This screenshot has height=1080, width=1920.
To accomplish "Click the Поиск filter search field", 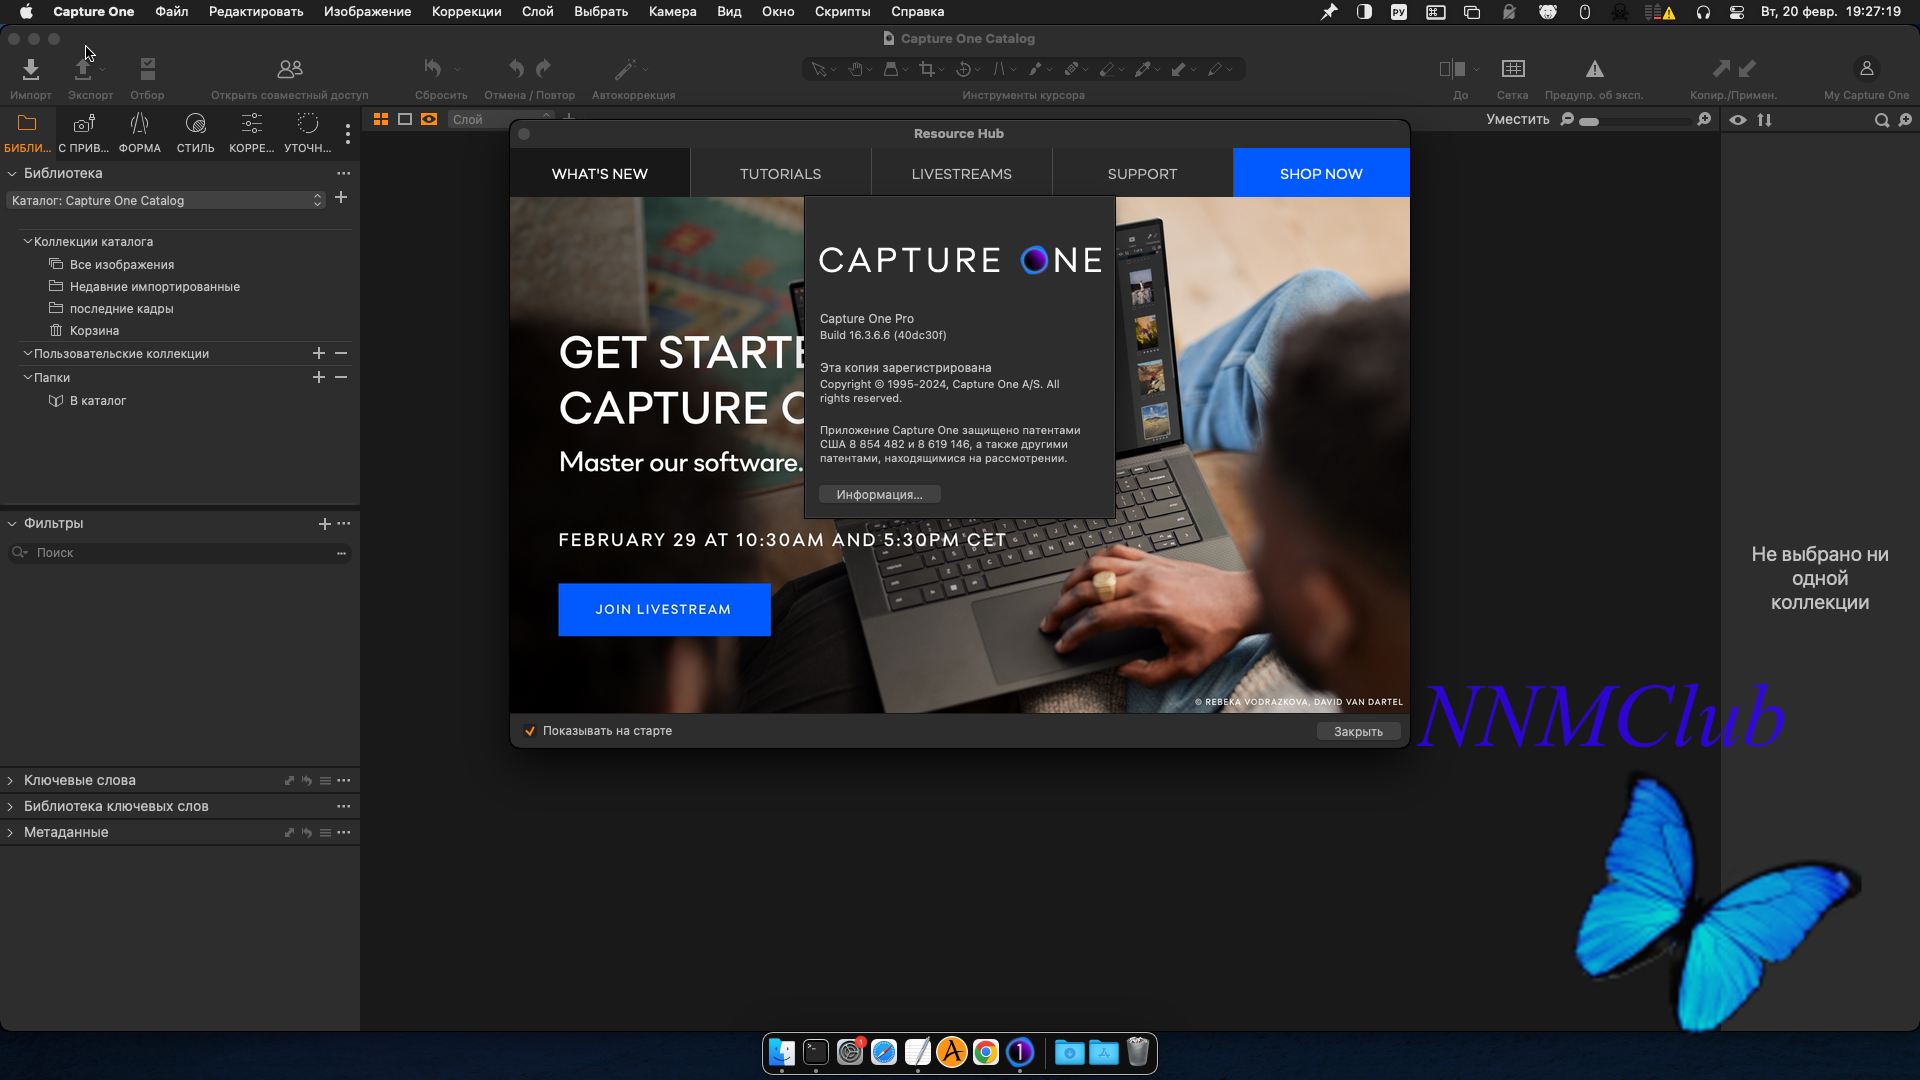I will click(180, 553).
